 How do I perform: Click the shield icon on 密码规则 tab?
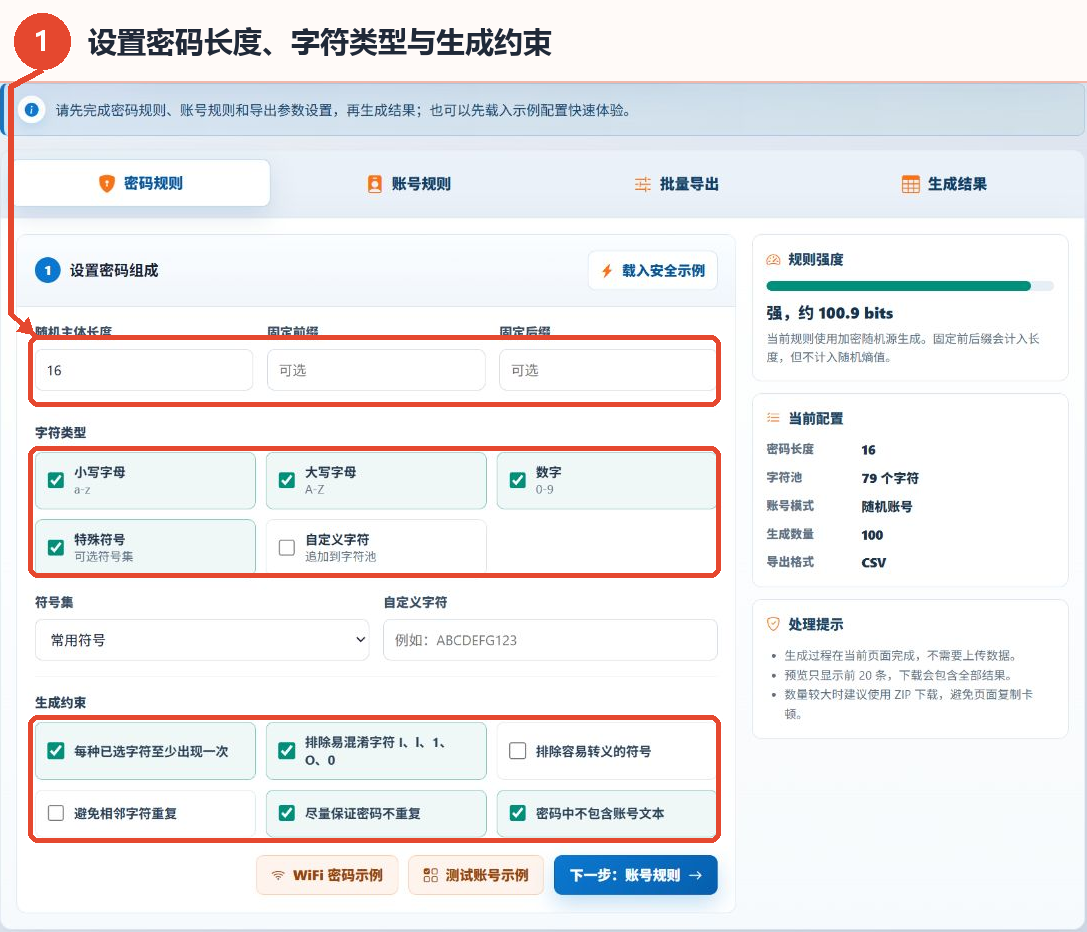(x=107, y=184)
